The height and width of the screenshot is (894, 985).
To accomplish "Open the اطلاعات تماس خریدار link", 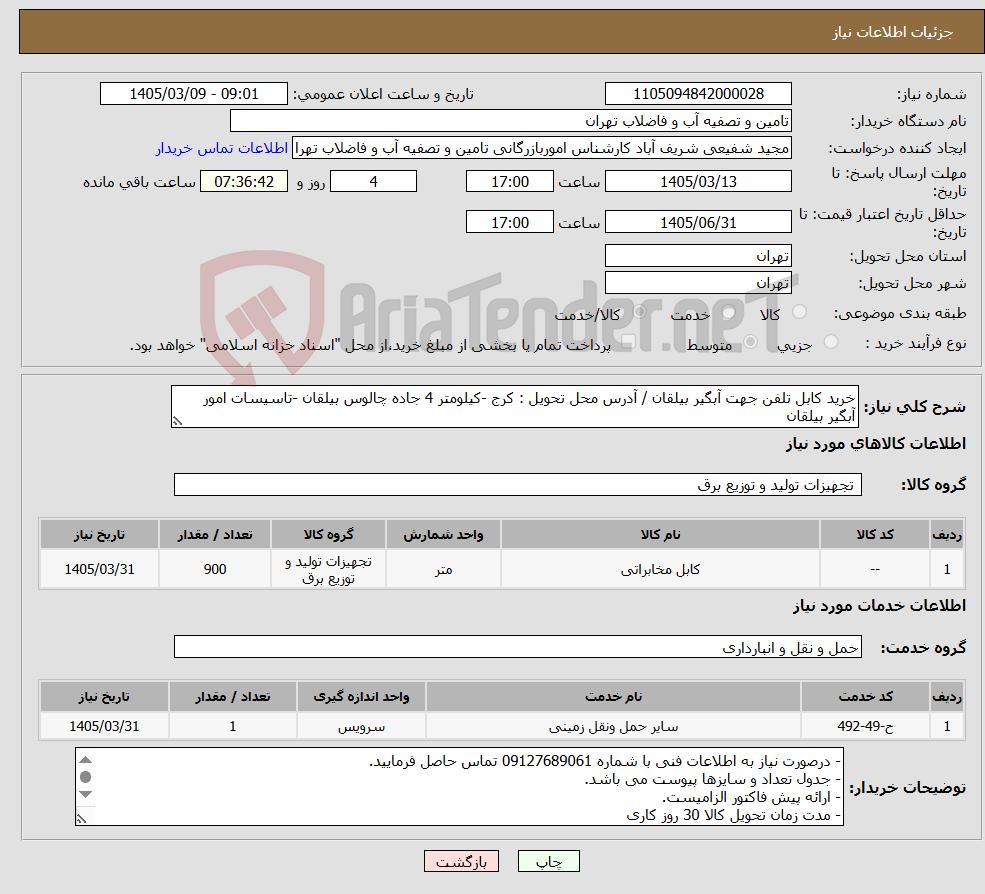I will point(222,148).
